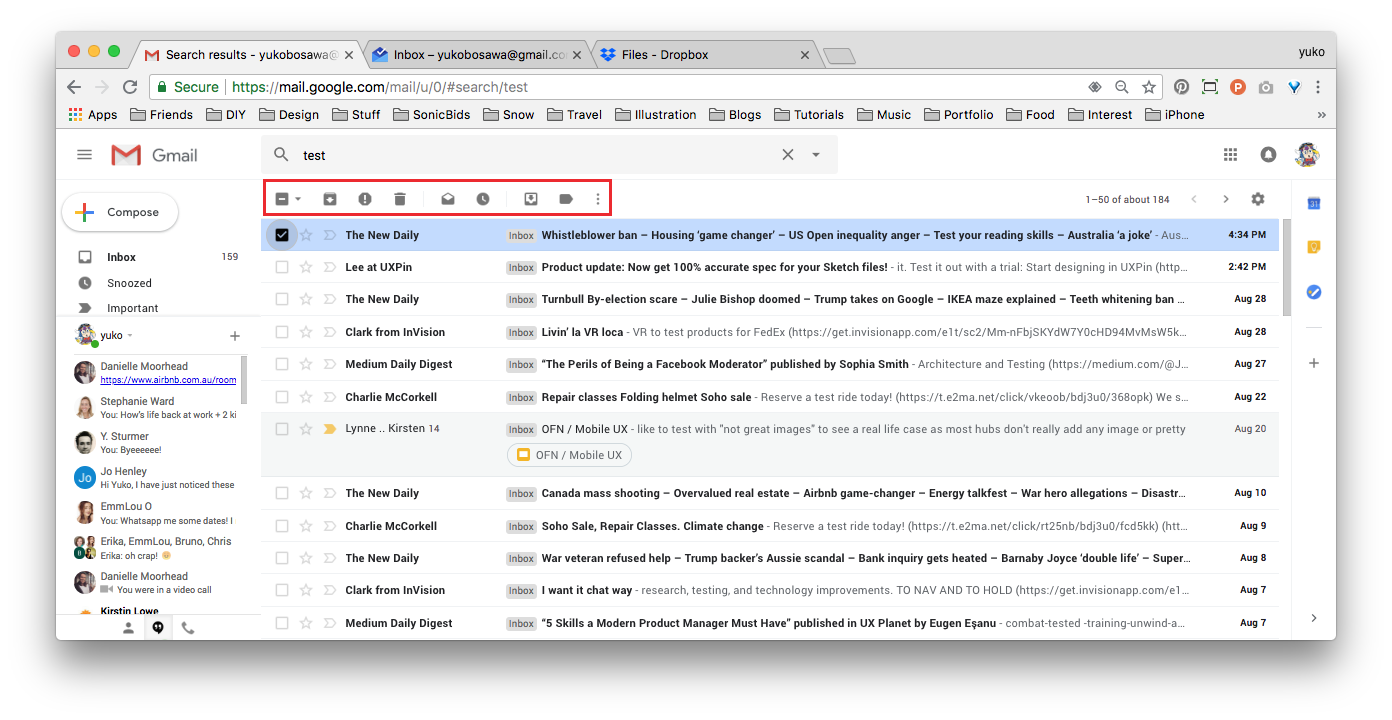The height and width of the screenshot is (720, 1392).
Task: Open the More options three-dot menu
Action: click(598, 199)
